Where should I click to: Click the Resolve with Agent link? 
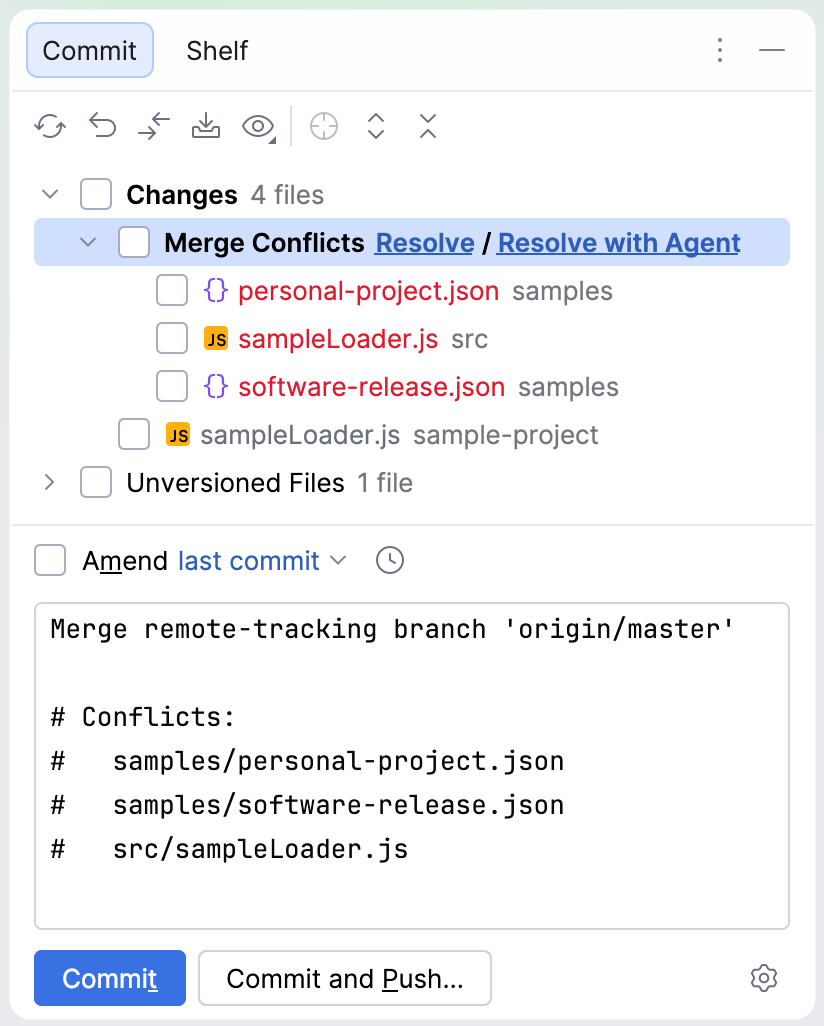[x=619, y=243]
